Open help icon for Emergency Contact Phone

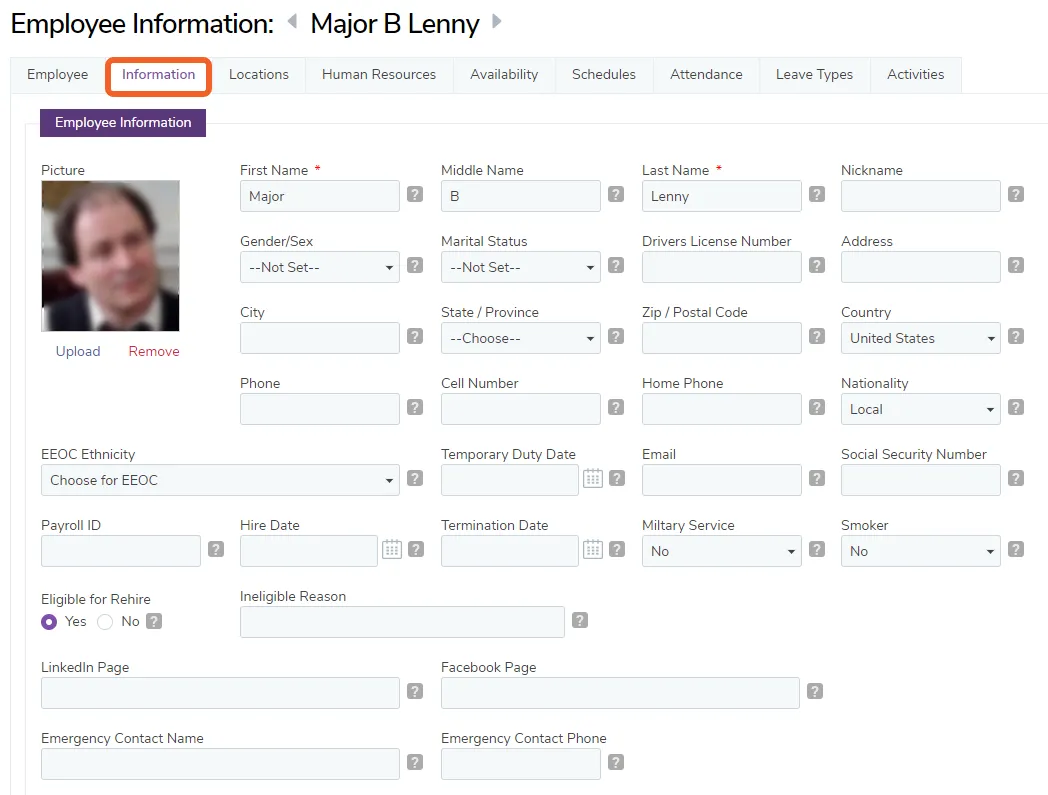coord(616,762)
